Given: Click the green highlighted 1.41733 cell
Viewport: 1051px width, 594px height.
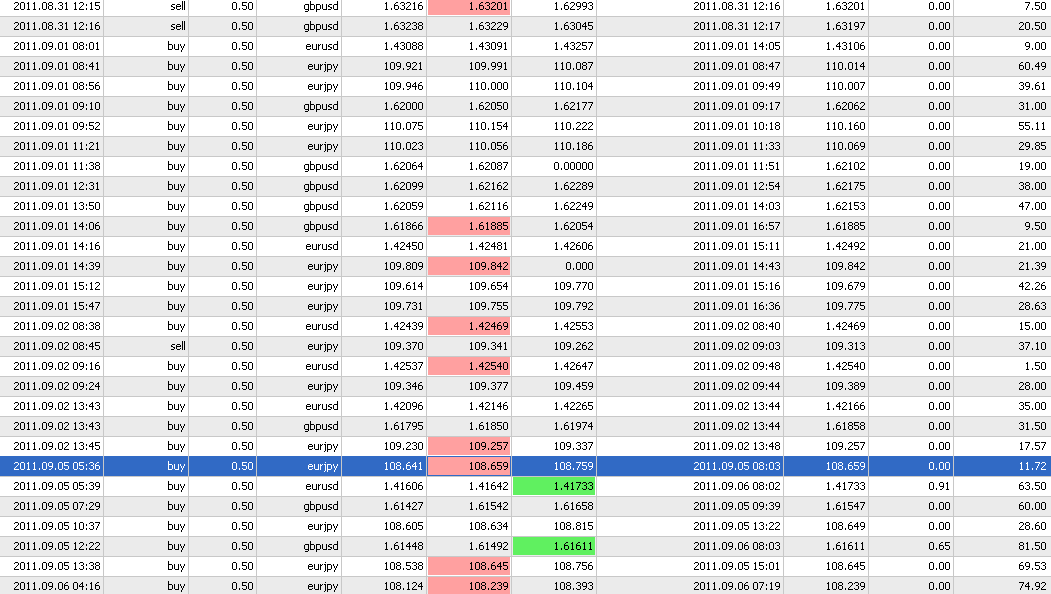Looking at the screenshot, I should coord(553,486).
